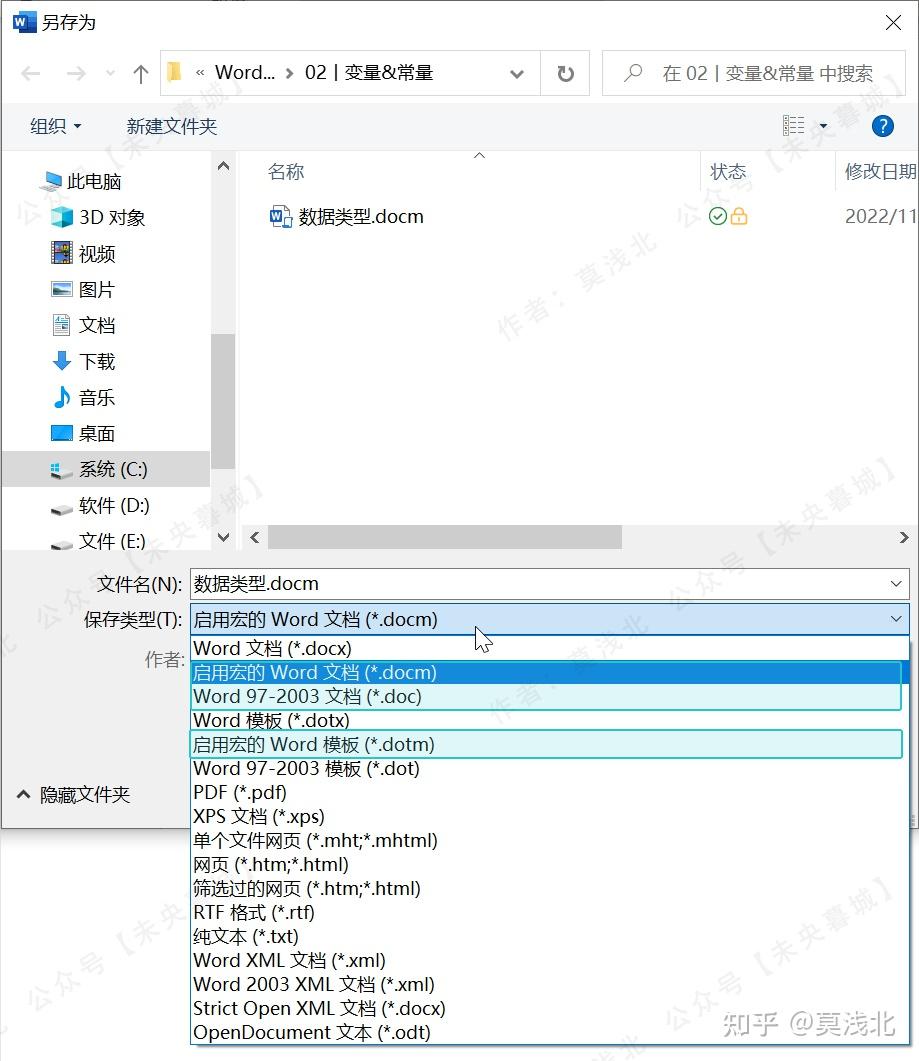Refresh the current folder view
The width and height of the screenshot is (919, 1061).
point(565,73)
